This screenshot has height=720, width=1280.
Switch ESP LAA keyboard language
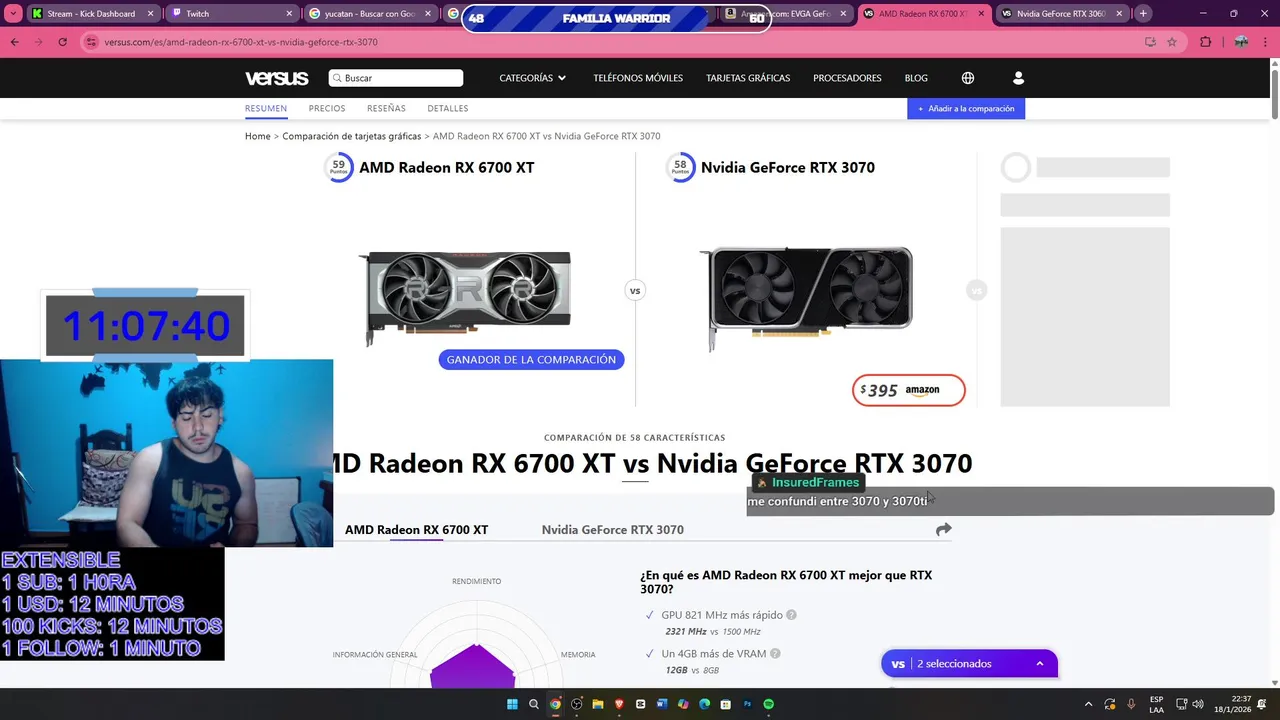pos(1156,704)
